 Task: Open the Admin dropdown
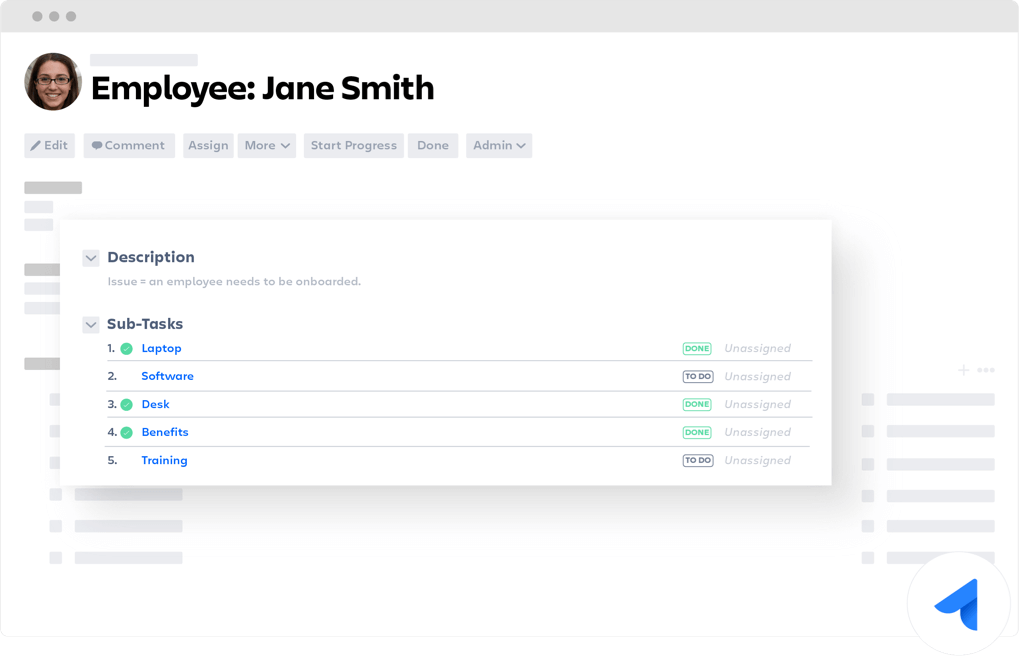pos(498,145)
